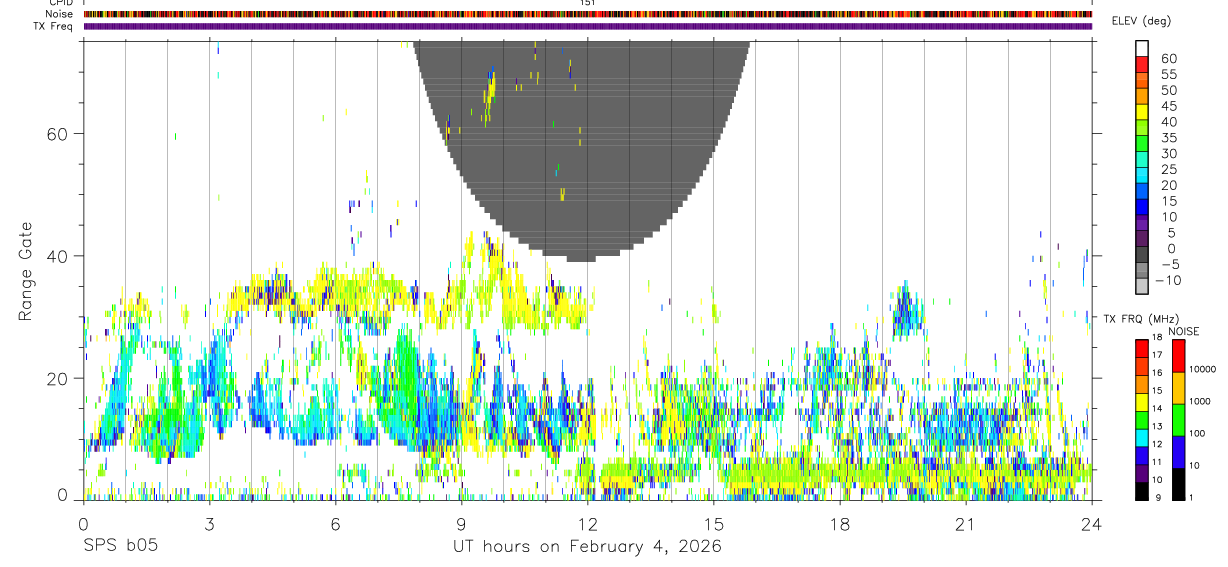Click the 'Noise' row label at top left
Screen dimensions: 1228x567
point(60,14)
